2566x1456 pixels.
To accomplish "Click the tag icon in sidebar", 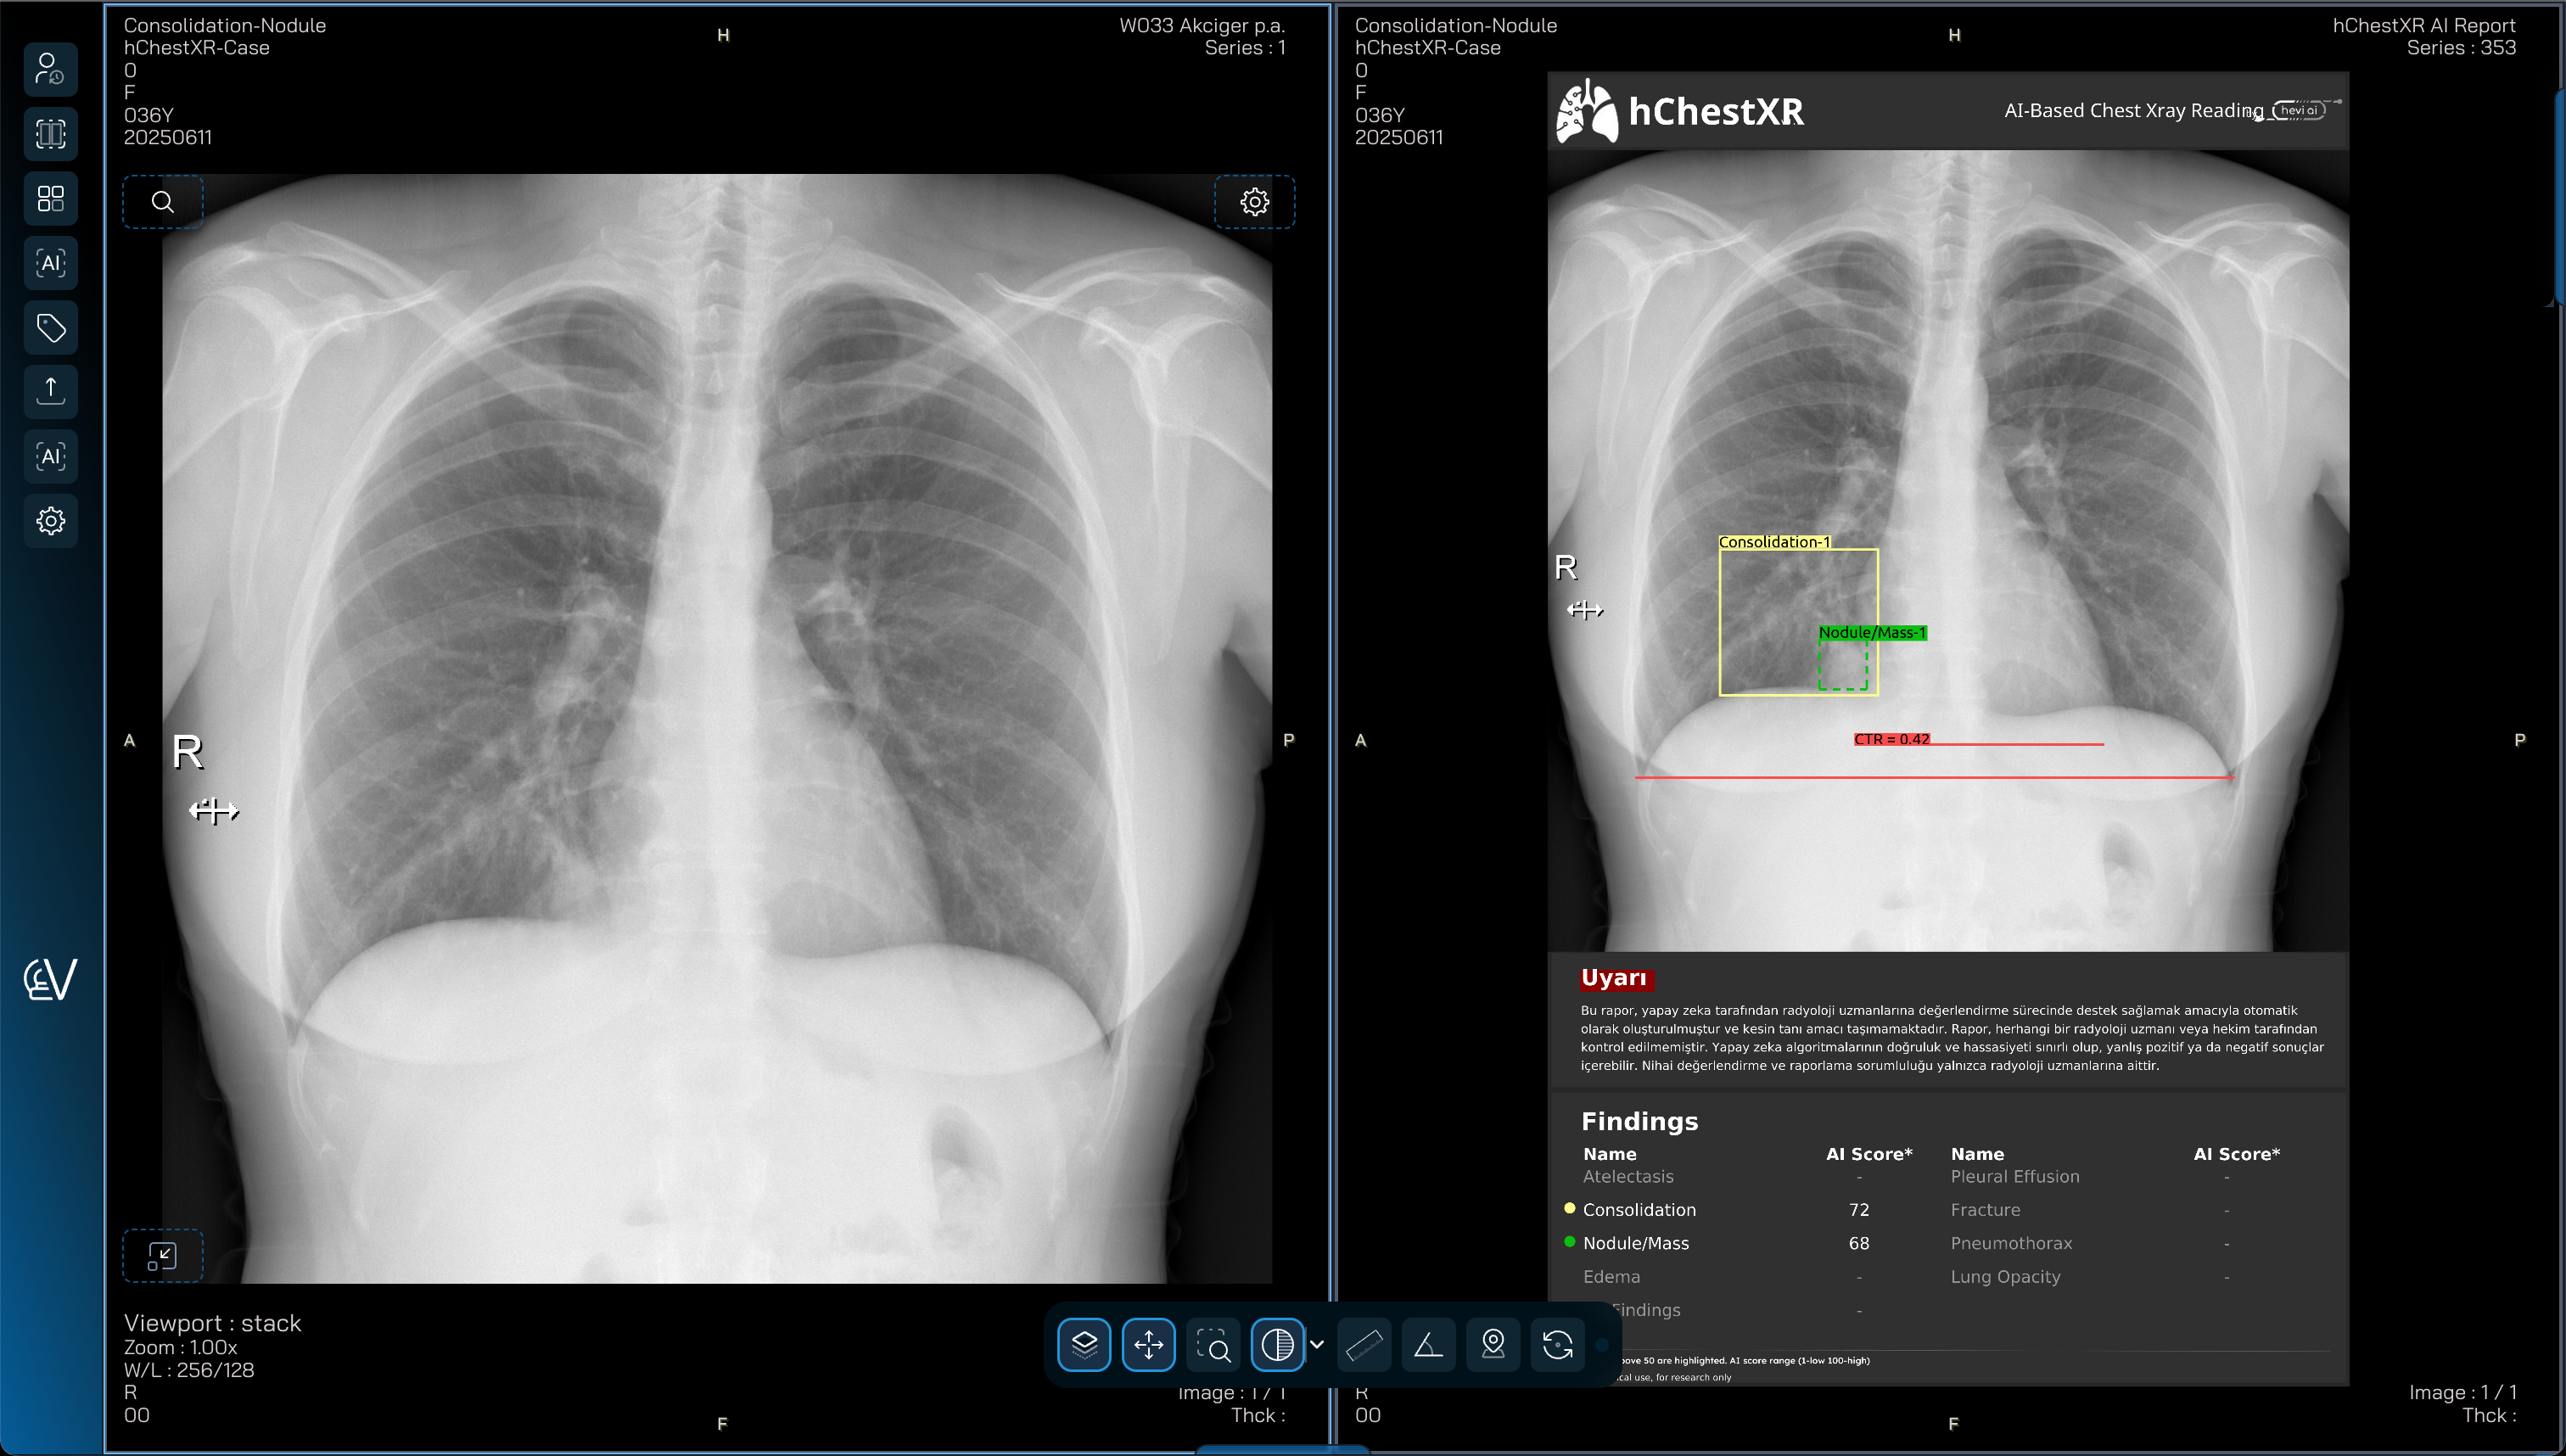I will pyautogui.click(x=50, y=327).
